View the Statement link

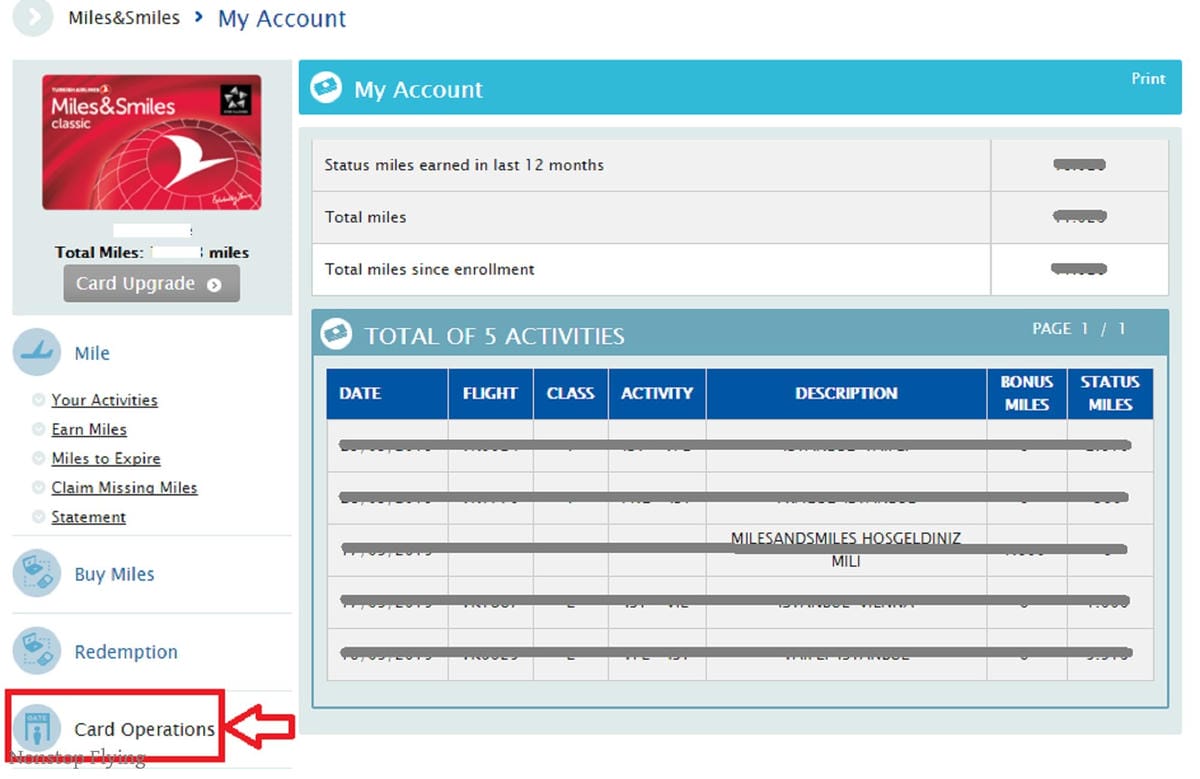click(x=88, y=517)
